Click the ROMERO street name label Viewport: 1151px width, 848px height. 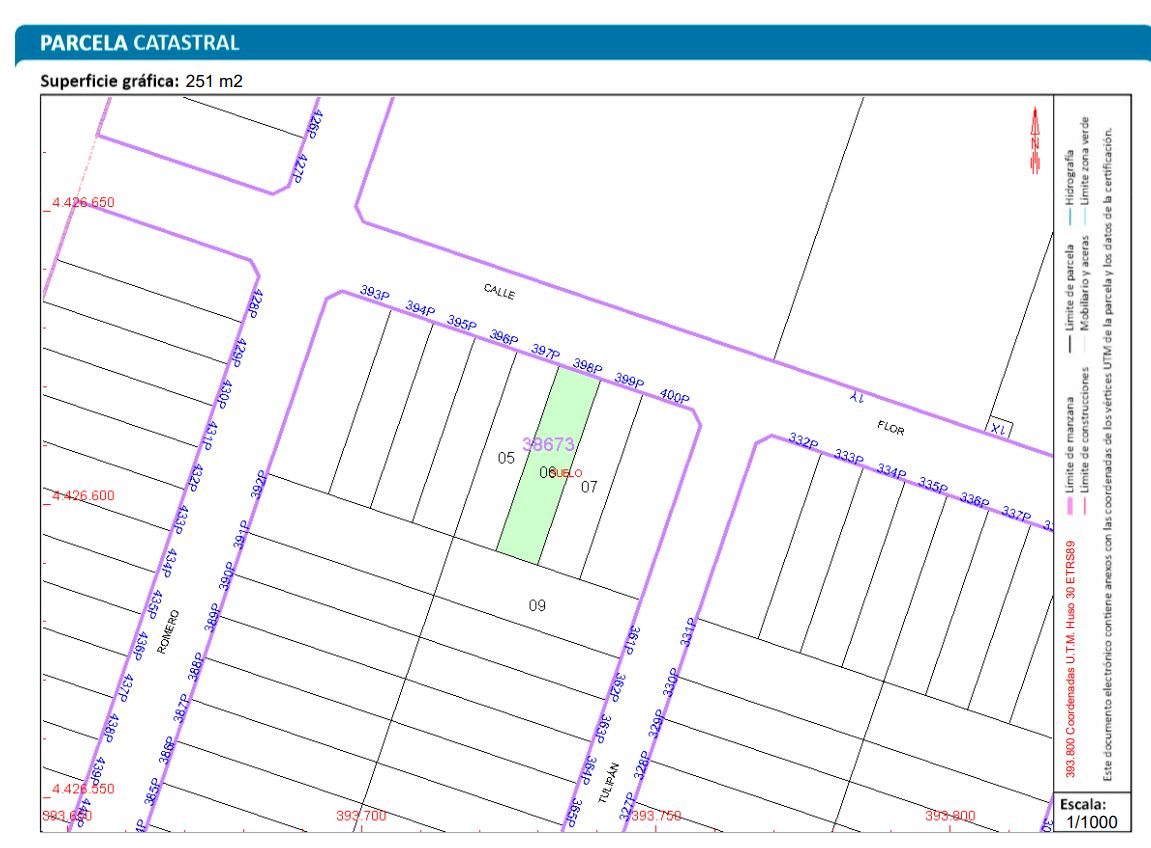166,629
